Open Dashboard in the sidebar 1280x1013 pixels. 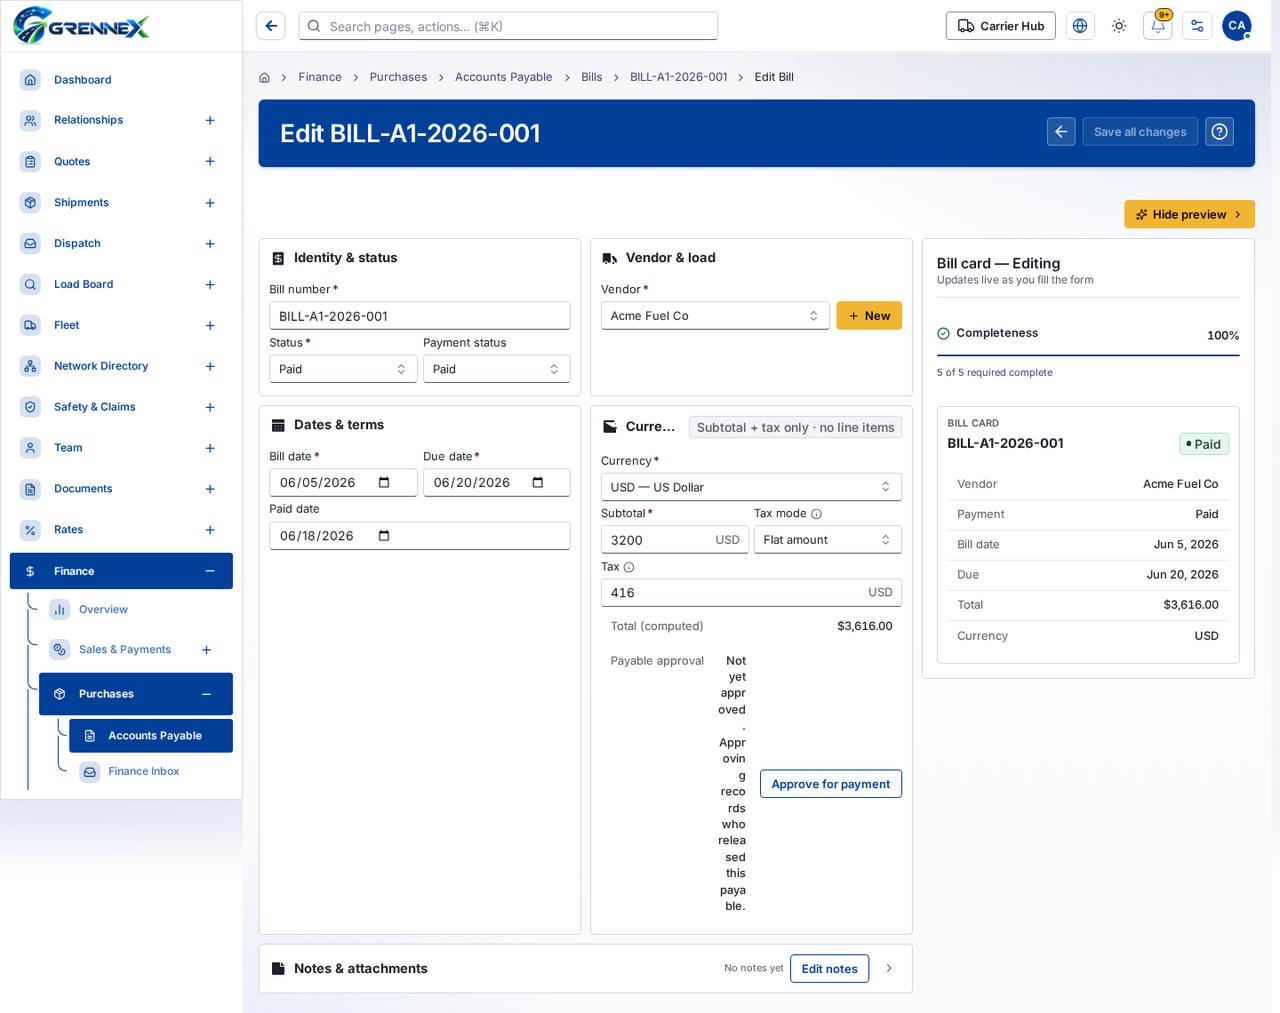pos(121,80)
